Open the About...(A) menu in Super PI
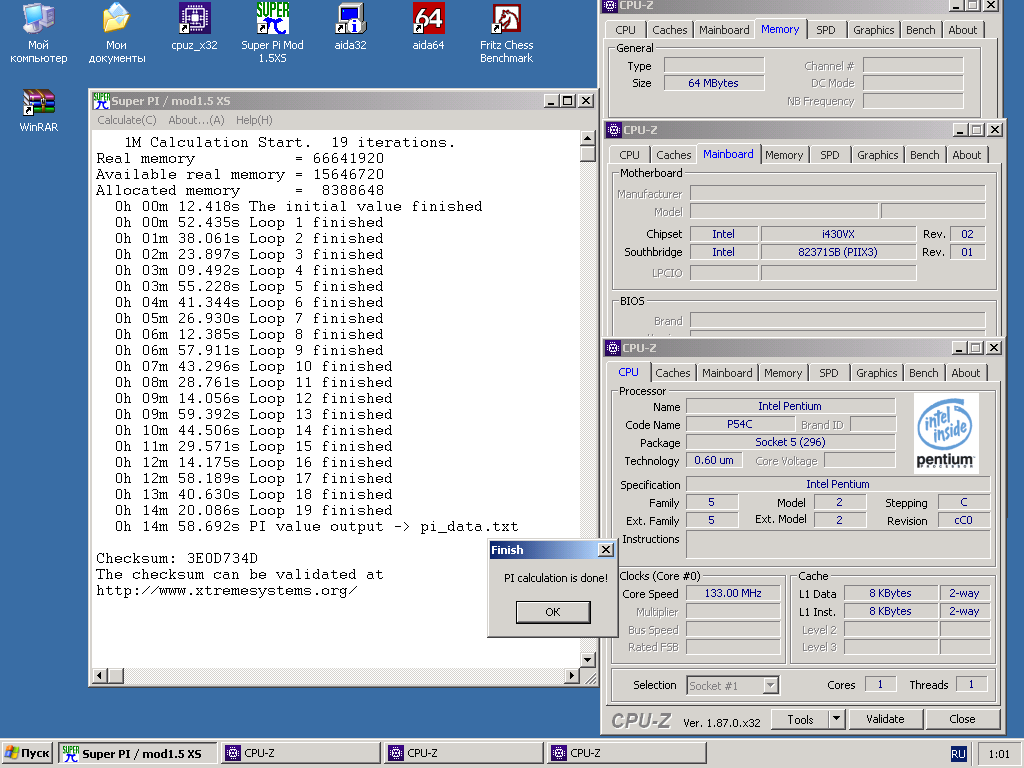 [196, 120]
